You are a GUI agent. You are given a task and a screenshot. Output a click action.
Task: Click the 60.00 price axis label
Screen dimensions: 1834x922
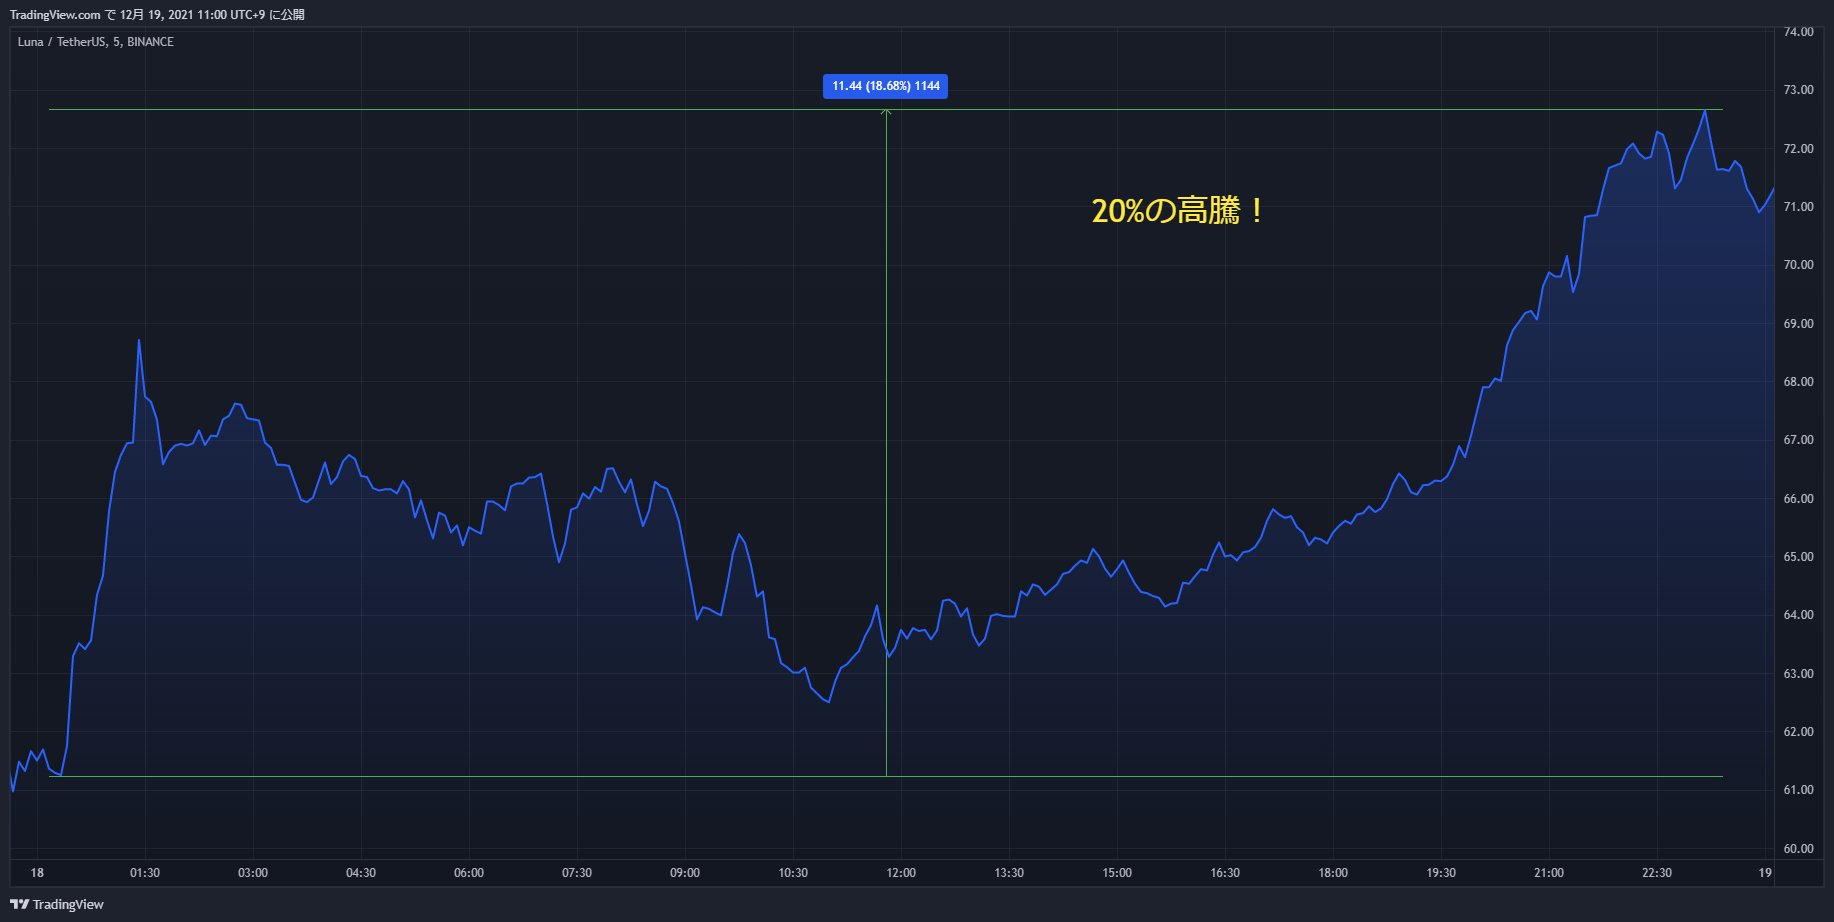[1798, 849]
